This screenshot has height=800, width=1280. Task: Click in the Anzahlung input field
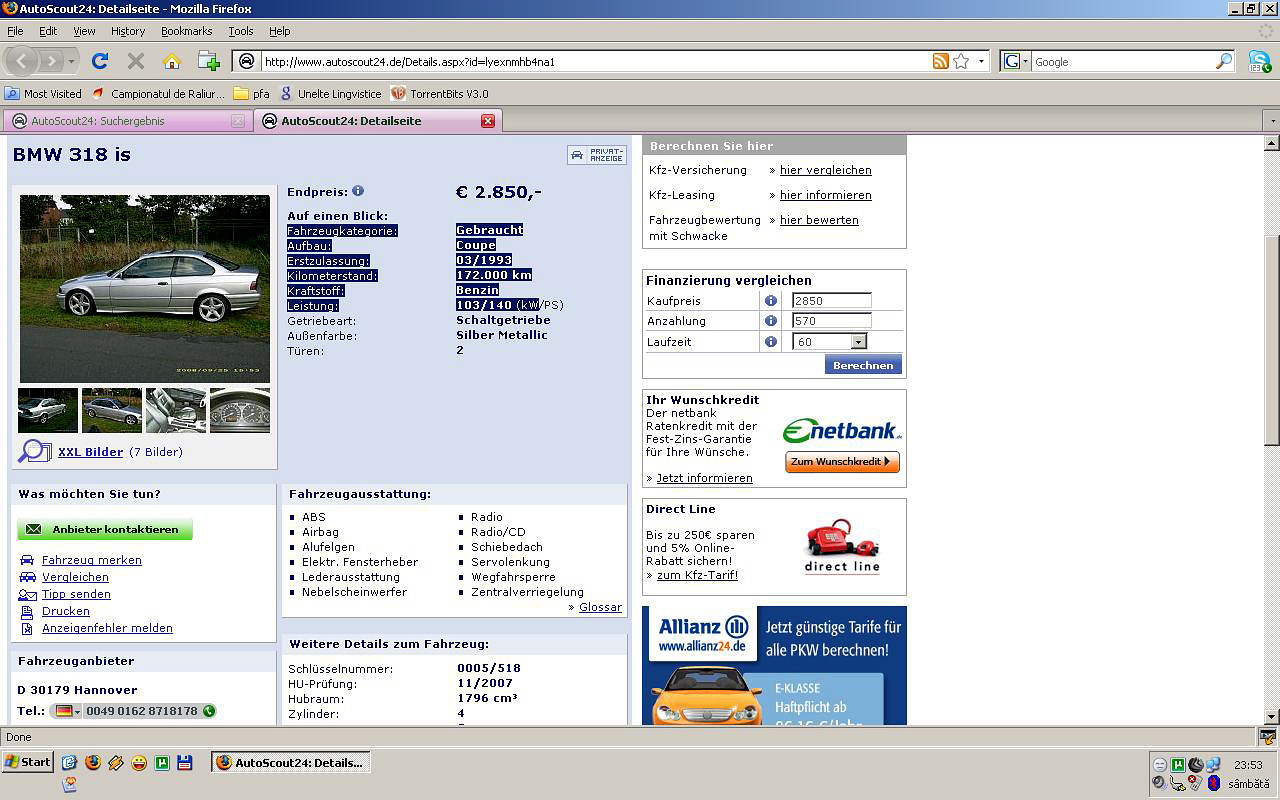coord(832,321)
